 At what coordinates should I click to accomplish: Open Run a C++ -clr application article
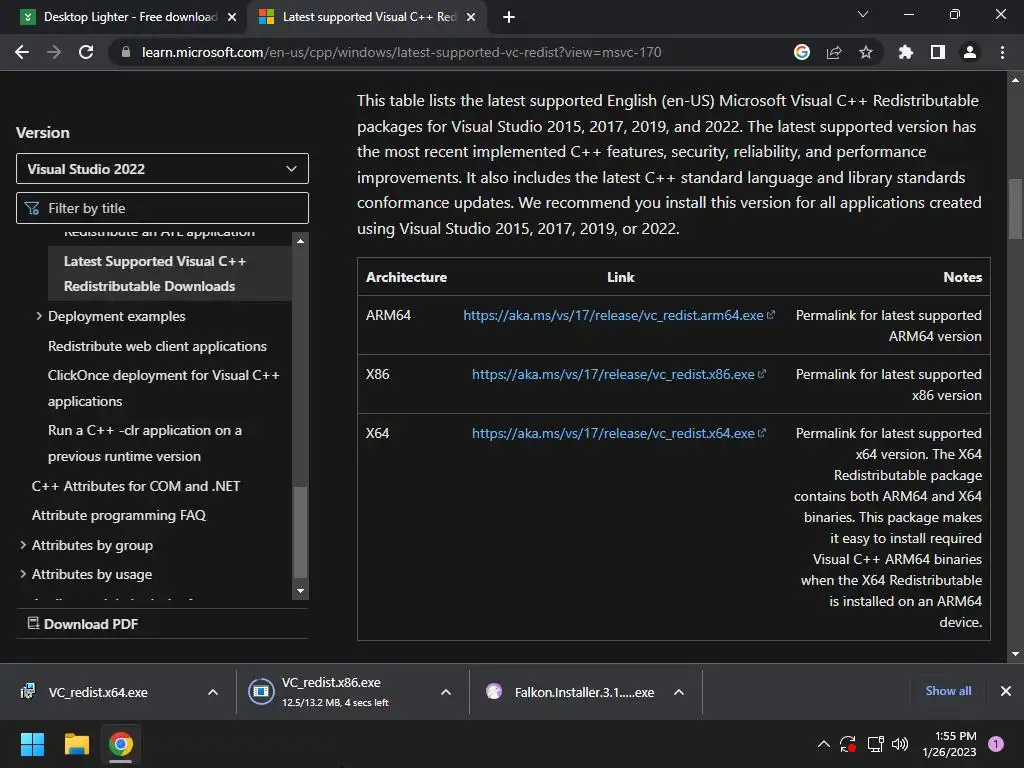144,443
